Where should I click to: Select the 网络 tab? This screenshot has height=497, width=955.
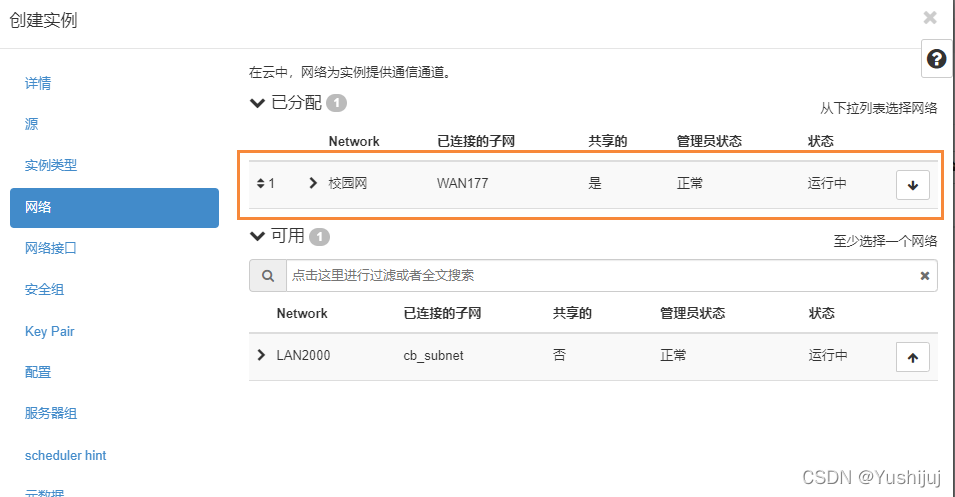[x=115, y=208]
